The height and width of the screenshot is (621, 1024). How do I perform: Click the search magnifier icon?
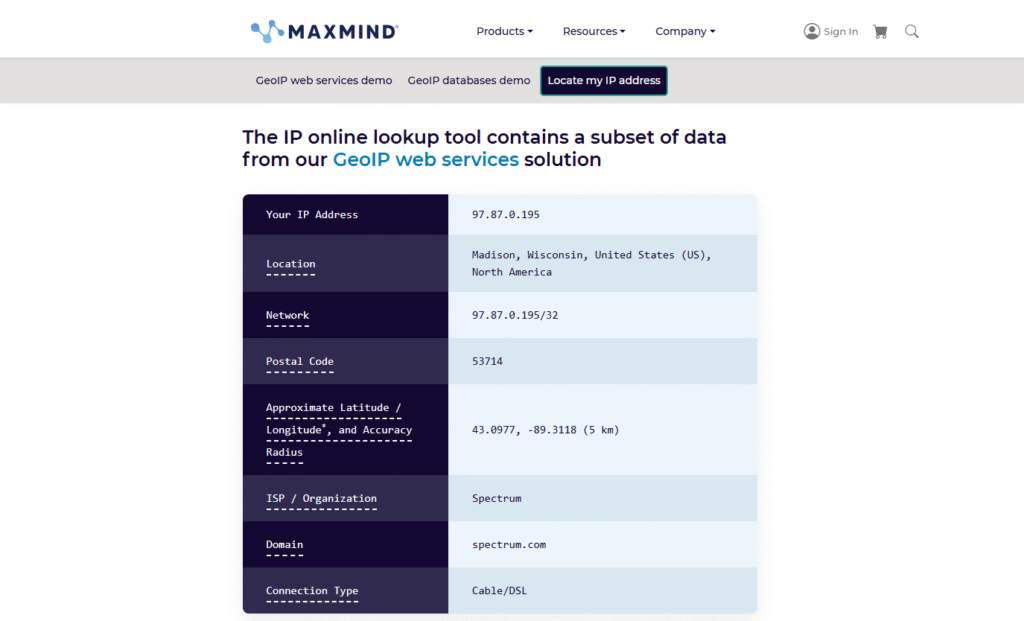click(x=911, y=31)
